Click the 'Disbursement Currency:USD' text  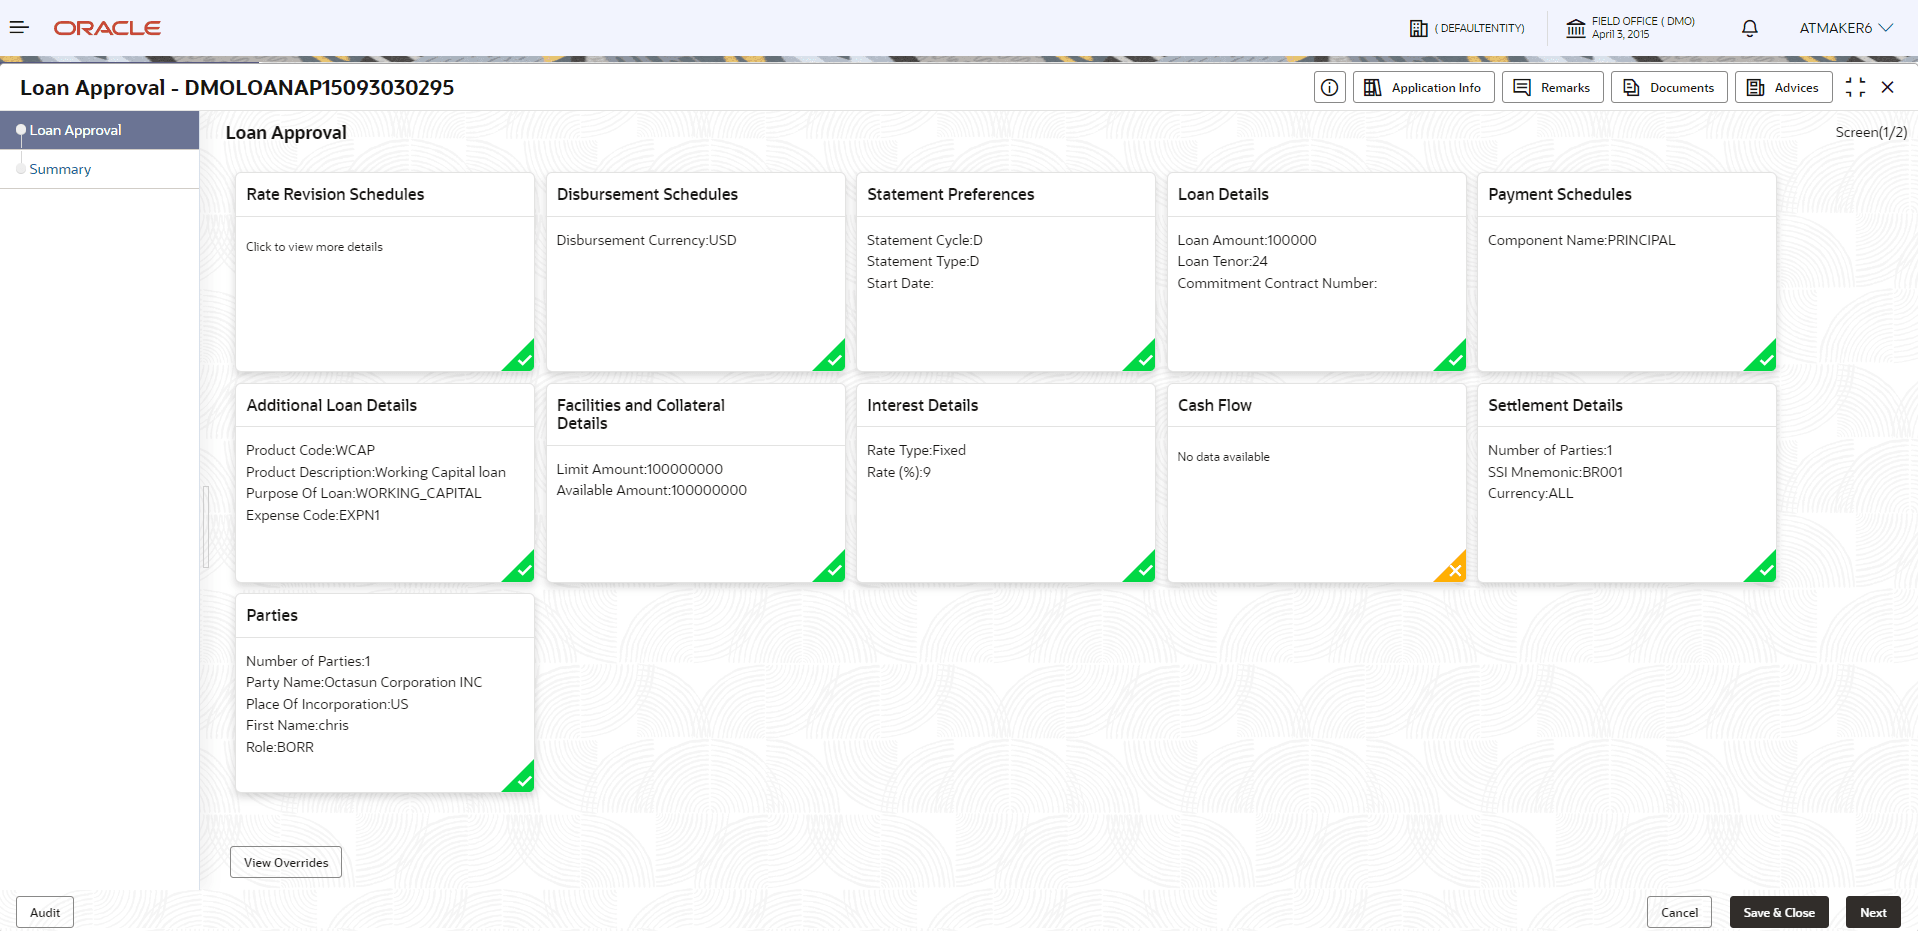pyautogui.click(x=646, y=240)
